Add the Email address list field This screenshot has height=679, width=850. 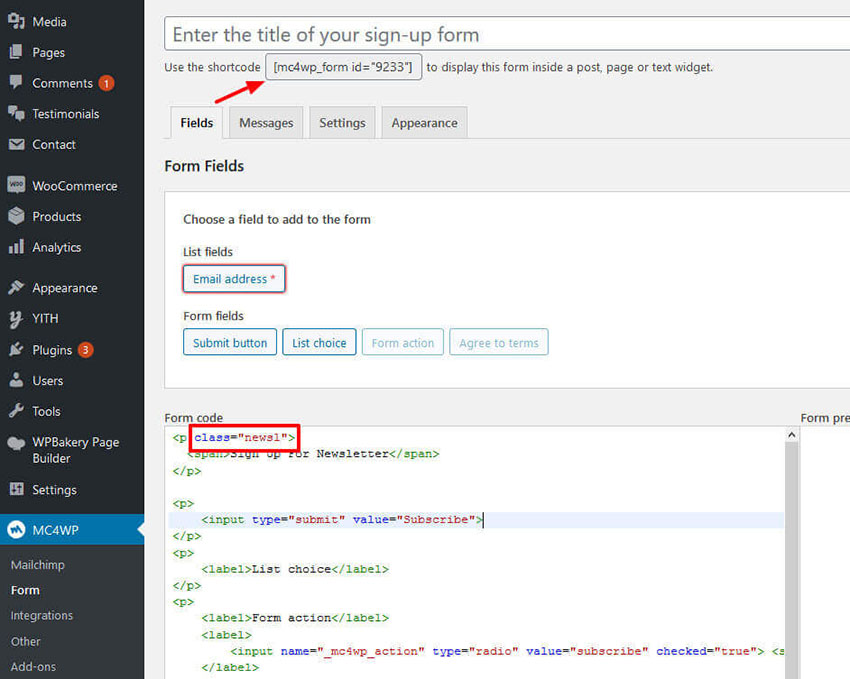(x=234, y=279)
